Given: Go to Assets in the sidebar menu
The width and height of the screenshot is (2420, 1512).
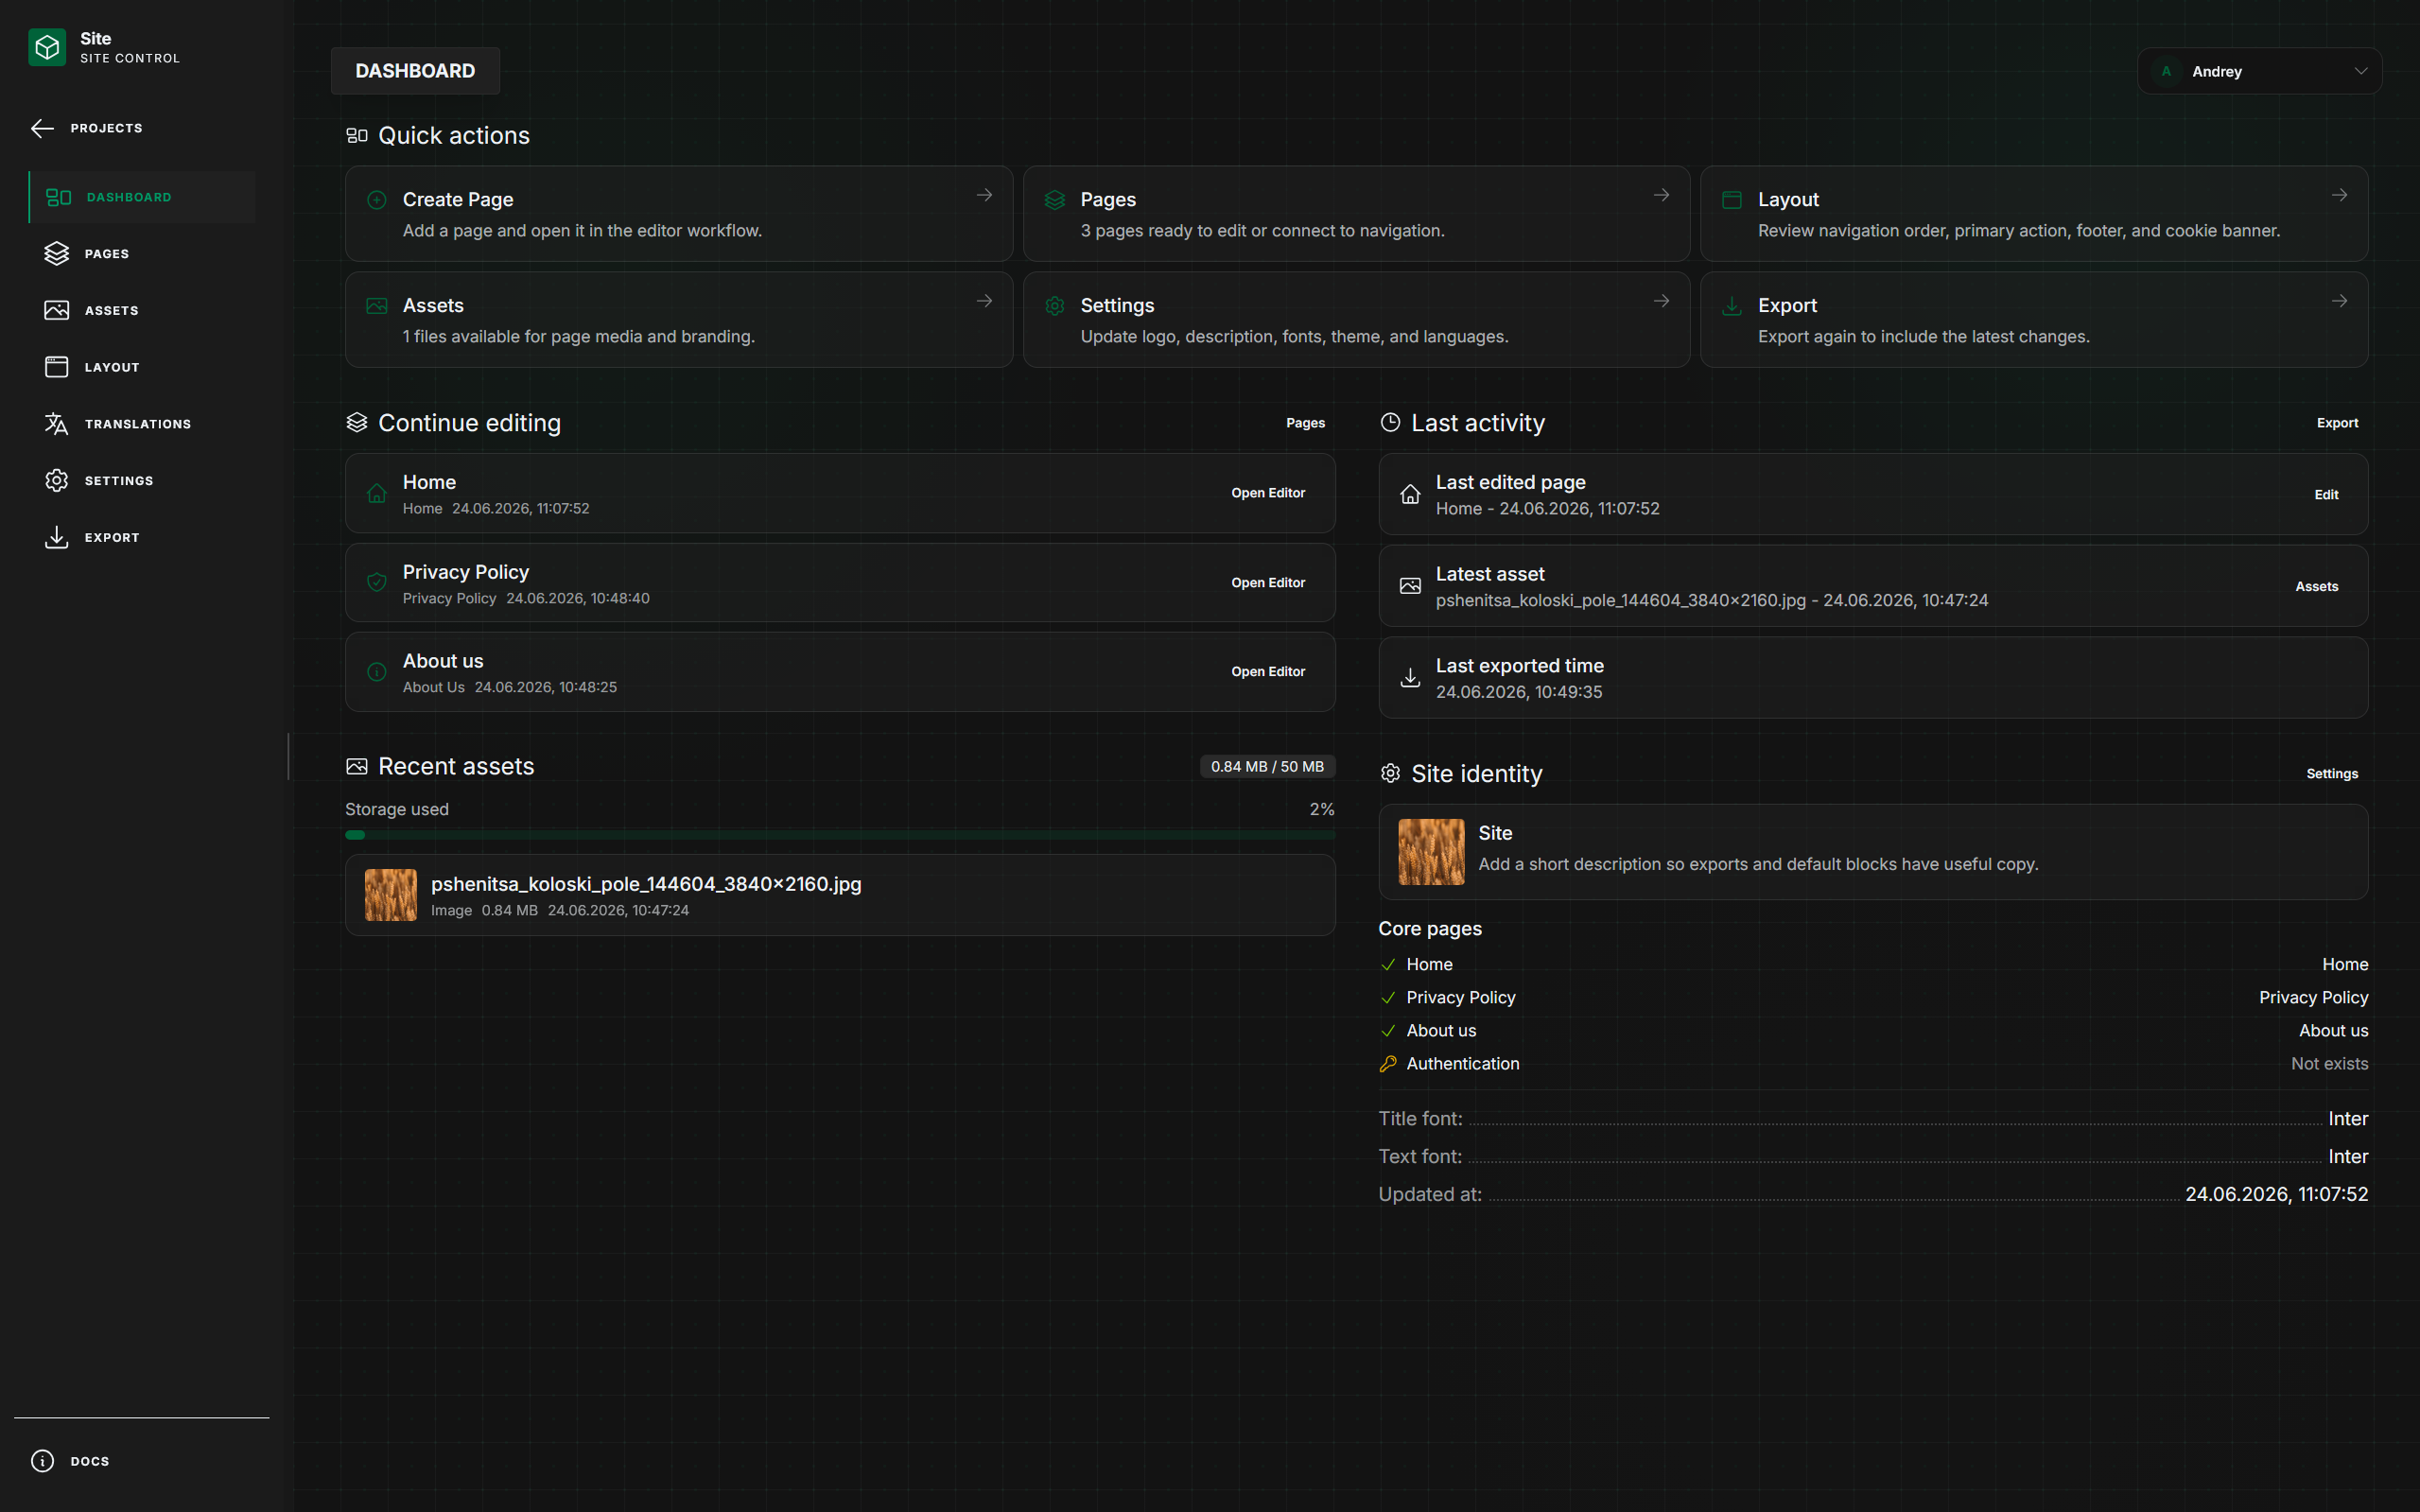Looking at the screenshot, I should tap(142, 310).
